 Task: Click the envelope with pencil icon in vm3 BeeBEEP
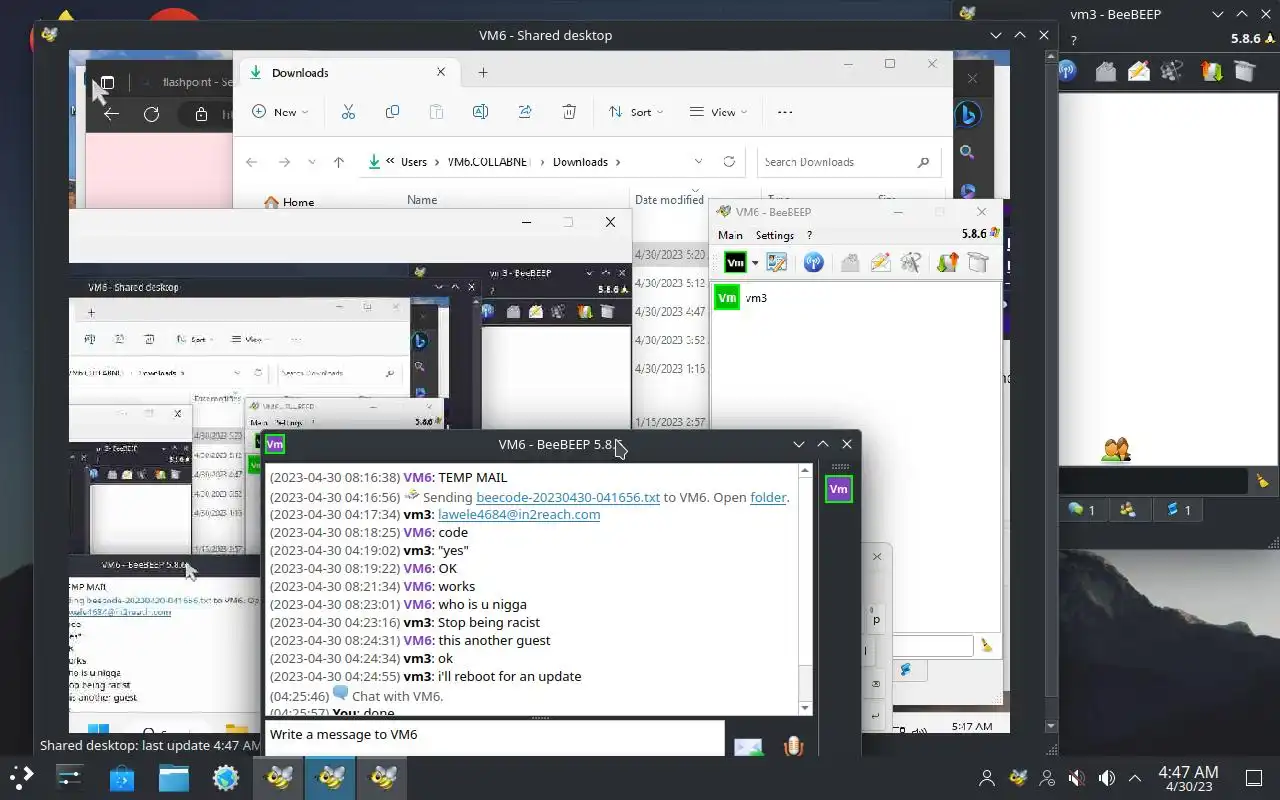coord(1139,71)
